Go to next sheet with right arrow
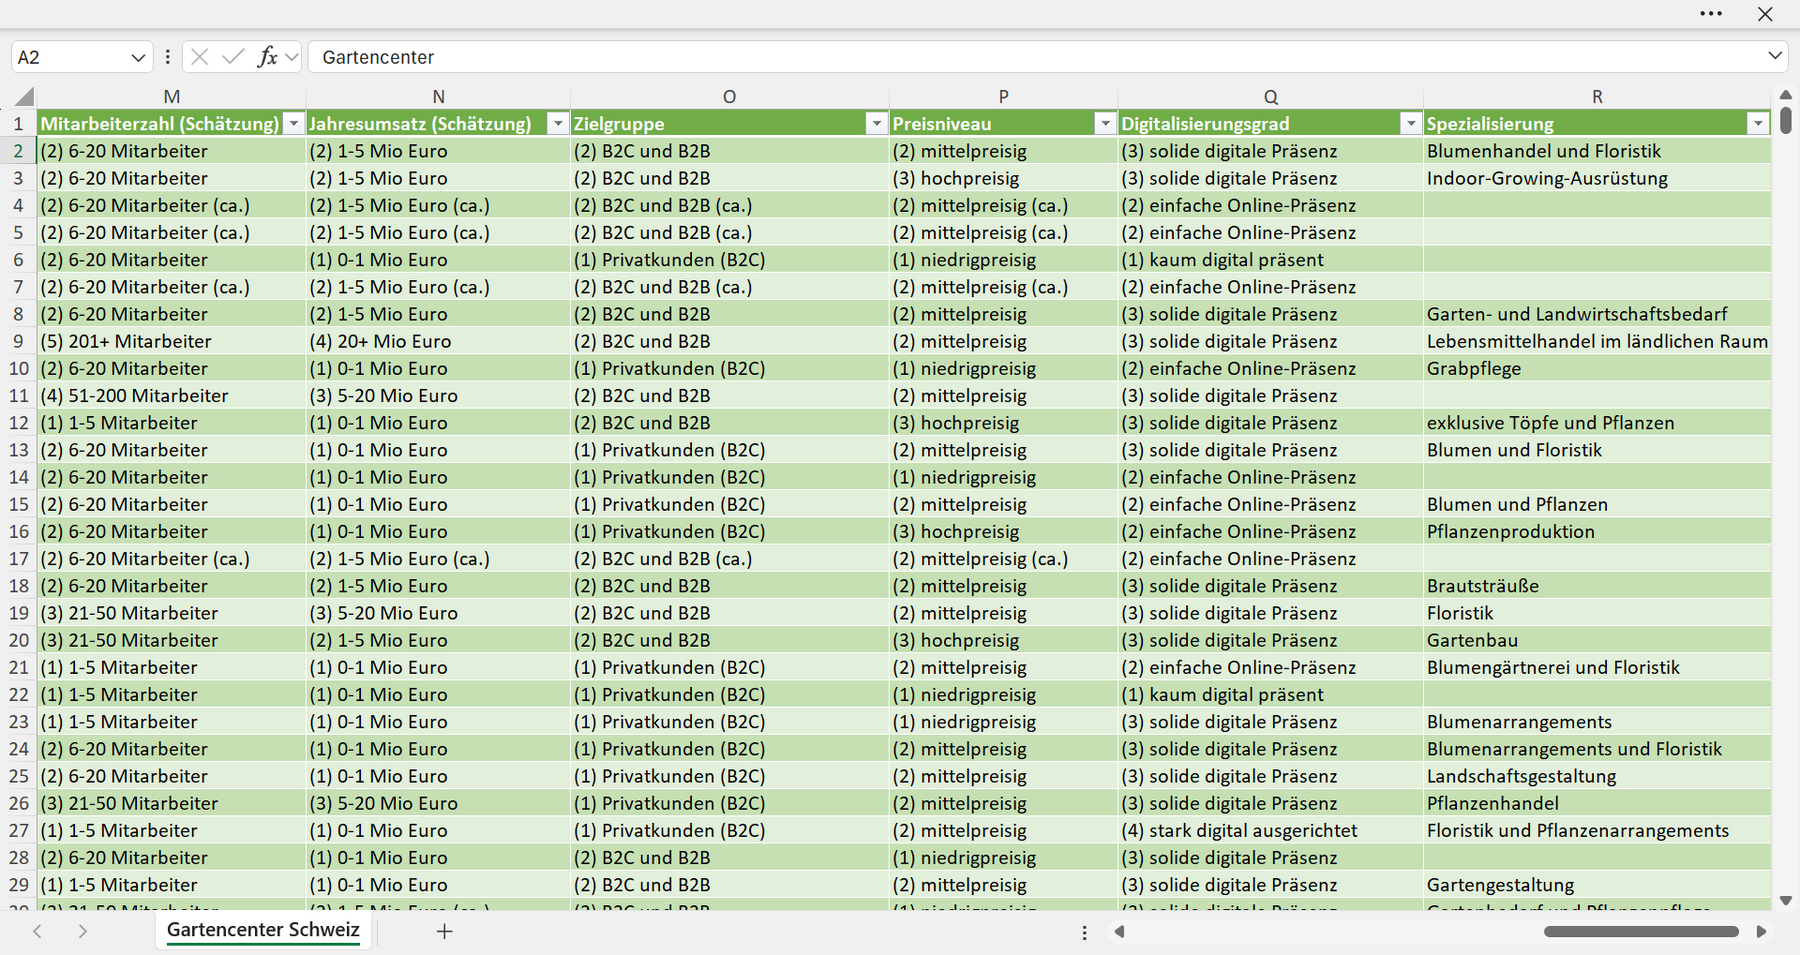This screenshot has width=1800, height=955. click(83, 931)
